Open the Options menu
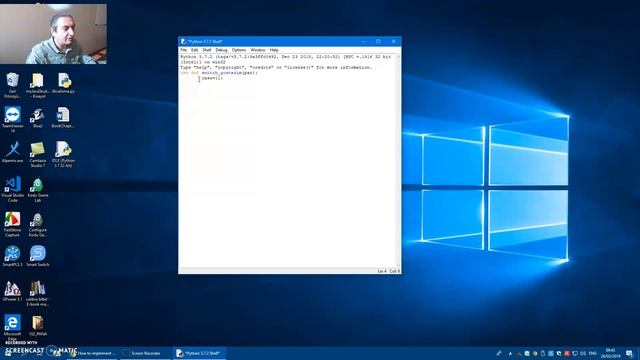The width and height of the screenshot is (640, 360). click(x=239, y=50)
